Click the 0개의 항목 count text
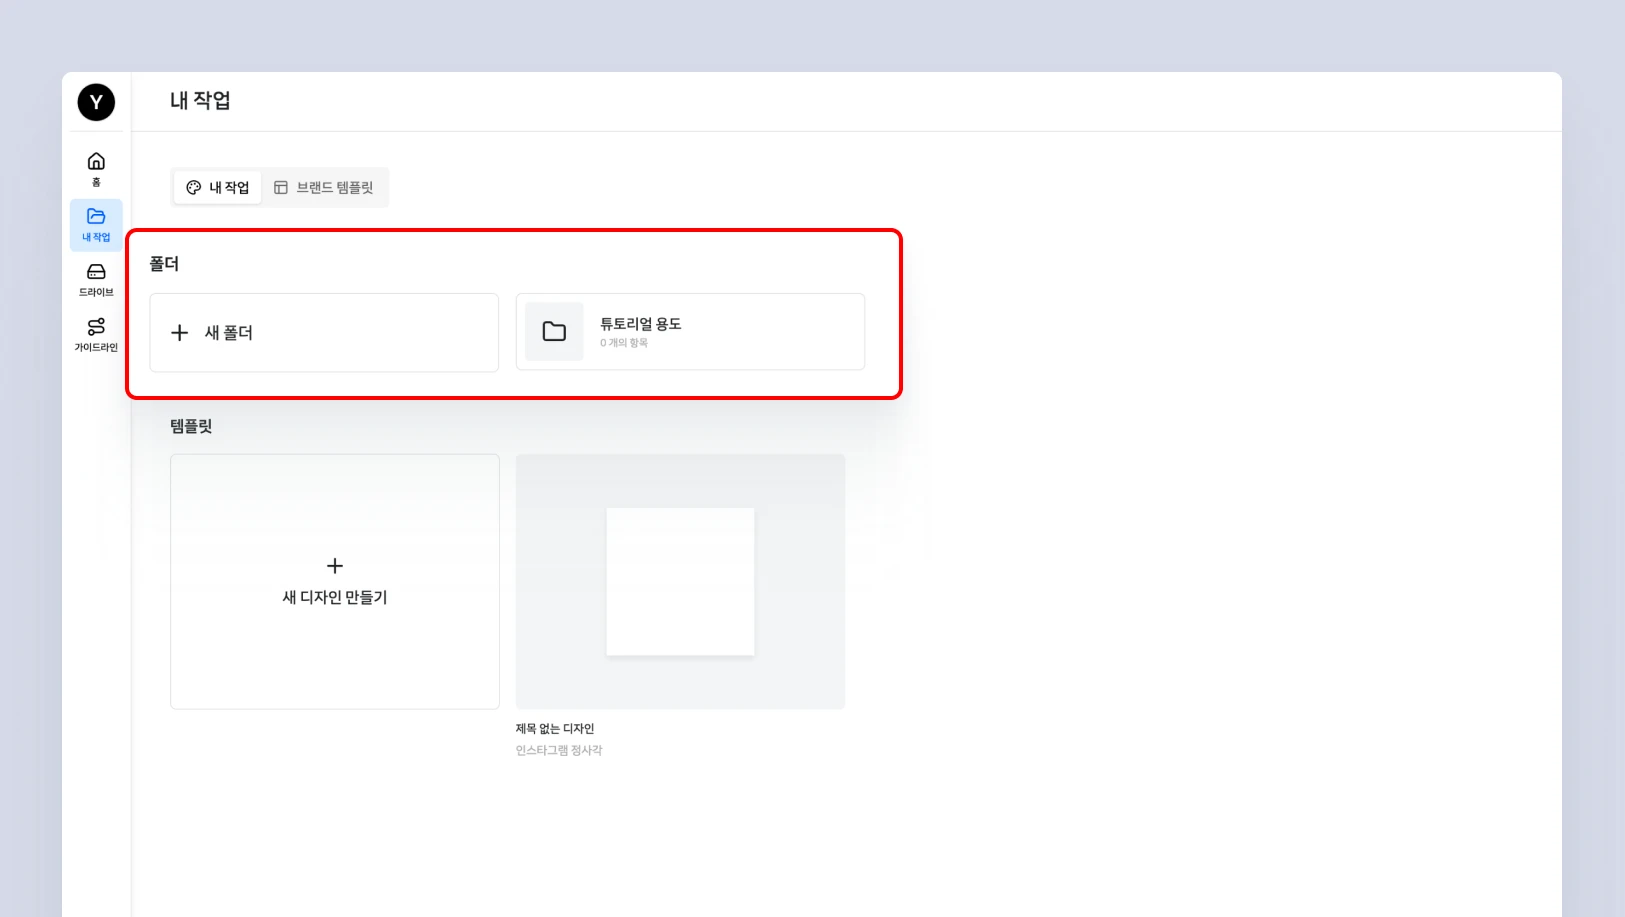Screen dimensions: 1625x917 [624, 343]
